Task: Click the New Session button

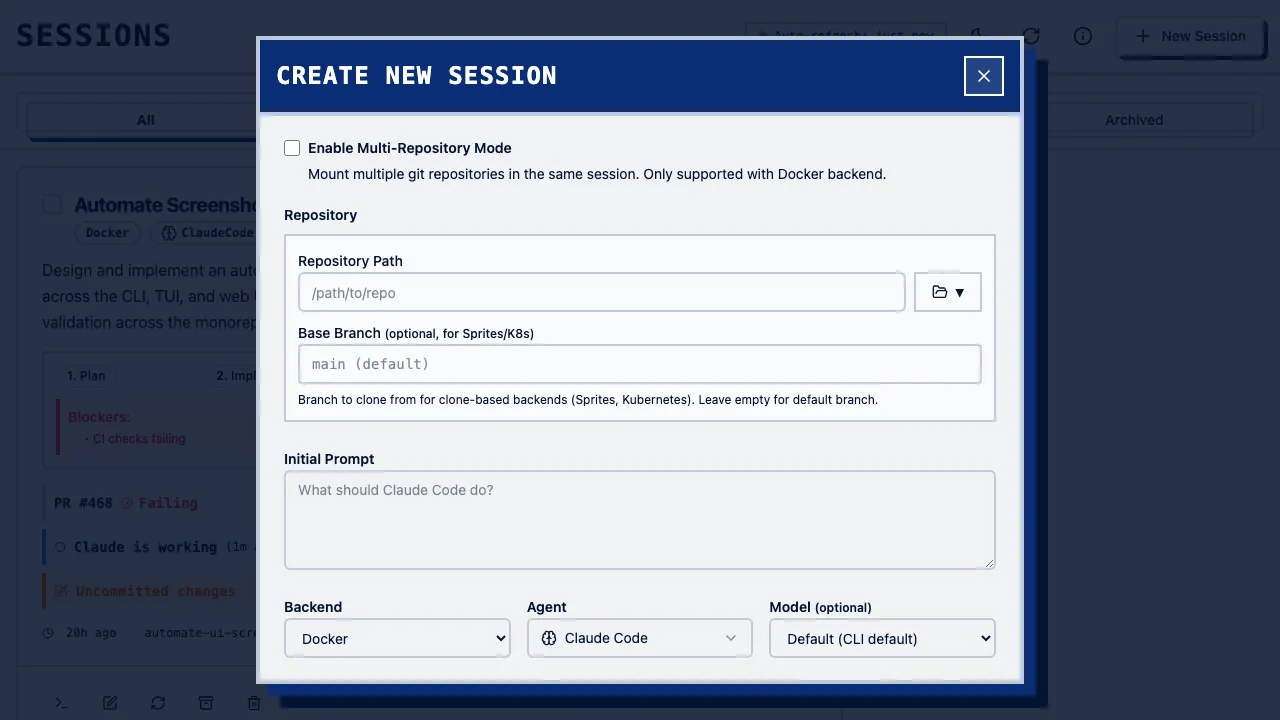Action: pos(1191,36)
